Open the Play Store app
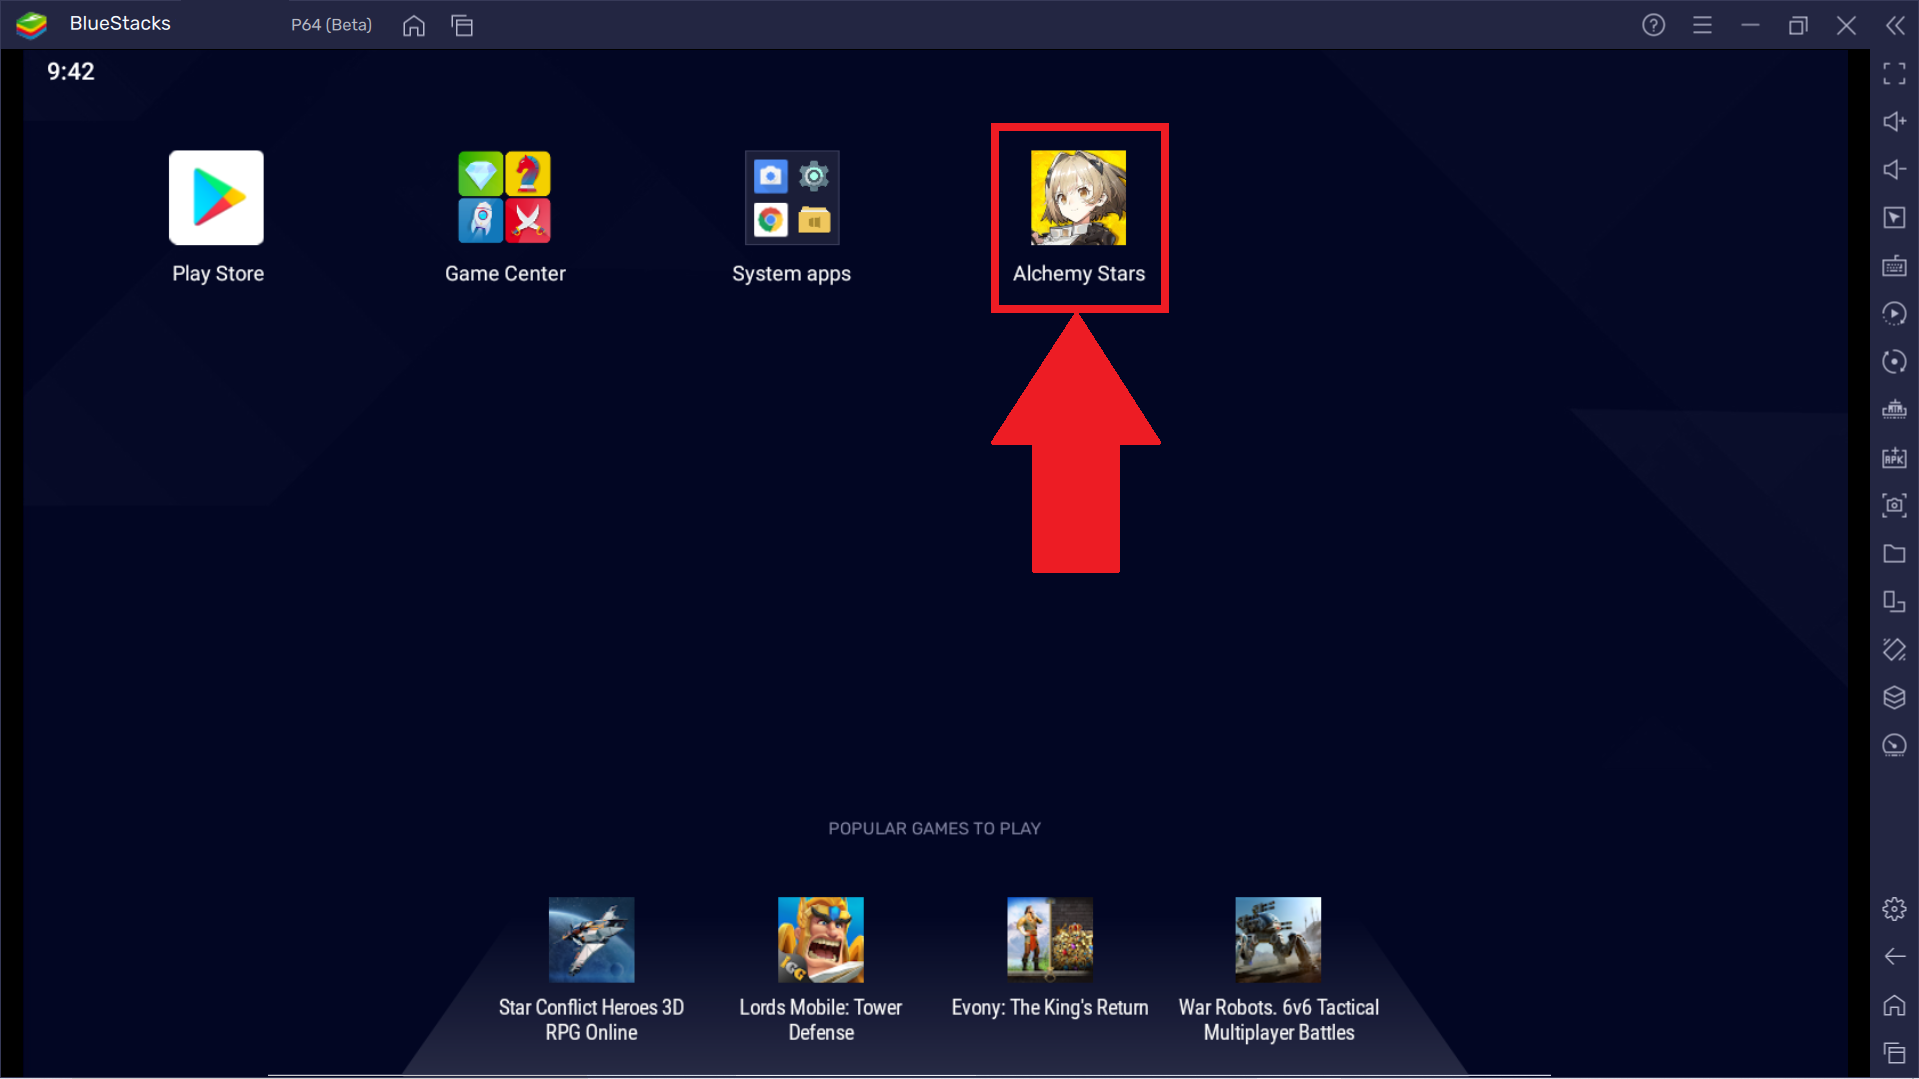 click(216, 198)
